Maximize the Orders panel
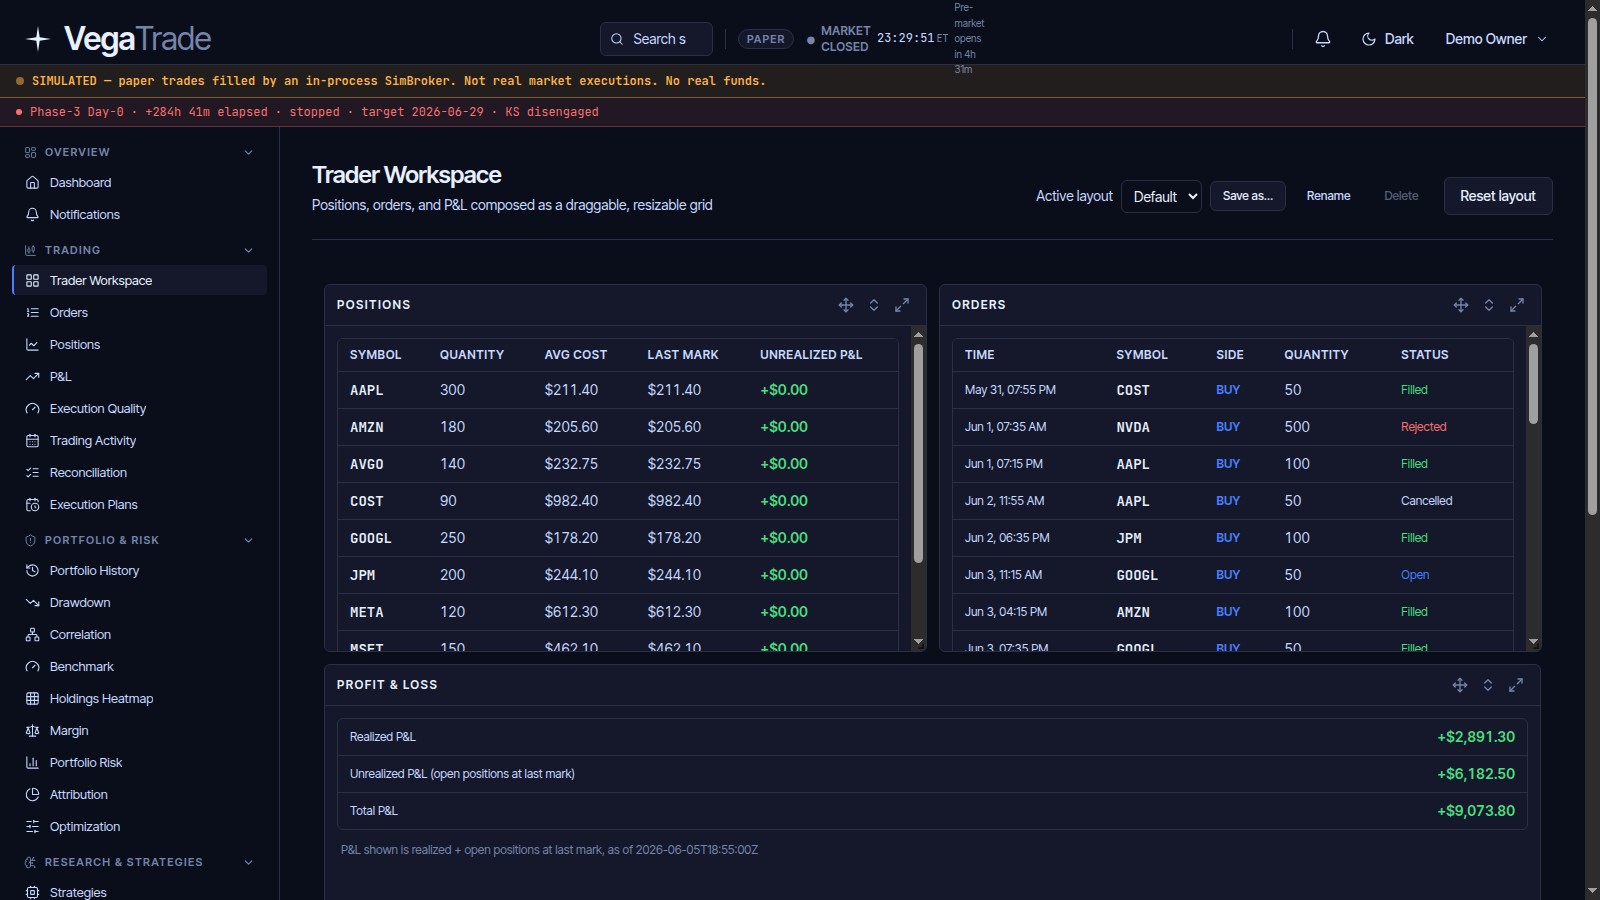Screen dimensions: 1600x900 click(x=1517, y=305)
